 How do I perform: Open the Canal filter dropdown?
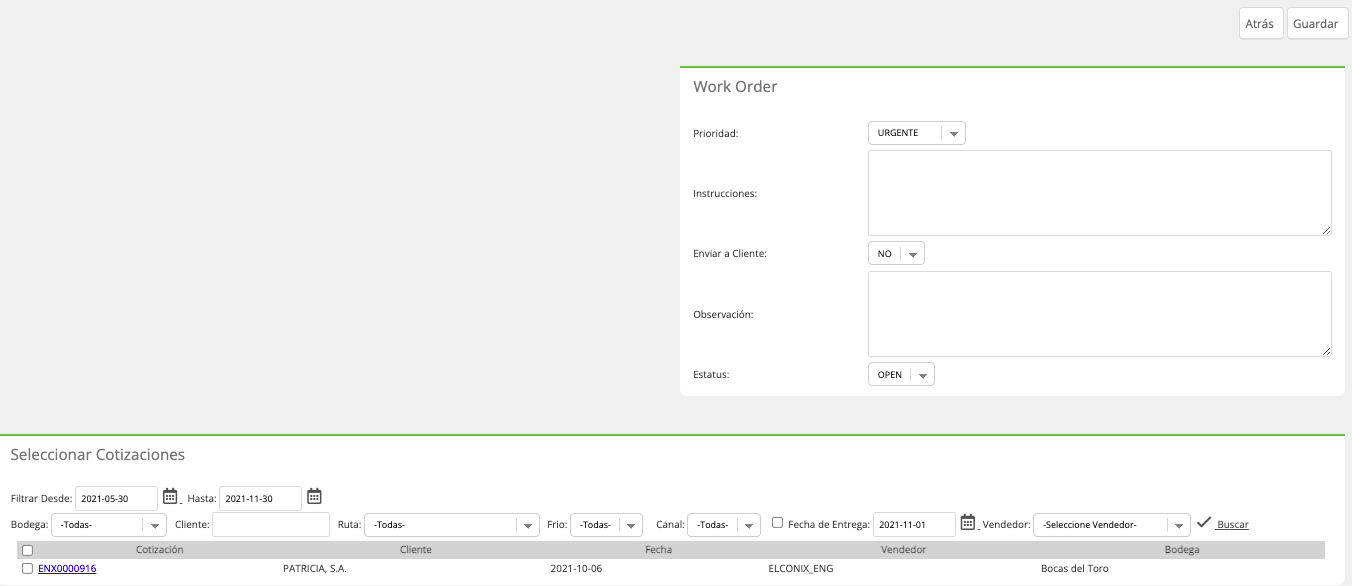(x=724, y=525)
